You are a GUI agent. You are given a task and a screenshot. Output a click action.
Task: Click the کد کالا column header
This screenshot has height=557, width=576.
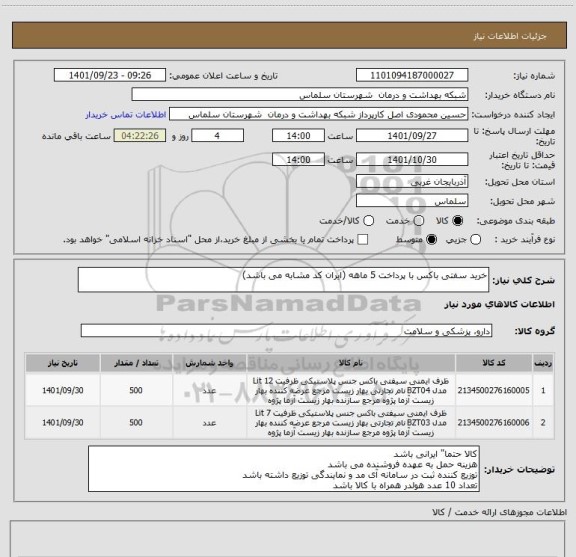494,363
